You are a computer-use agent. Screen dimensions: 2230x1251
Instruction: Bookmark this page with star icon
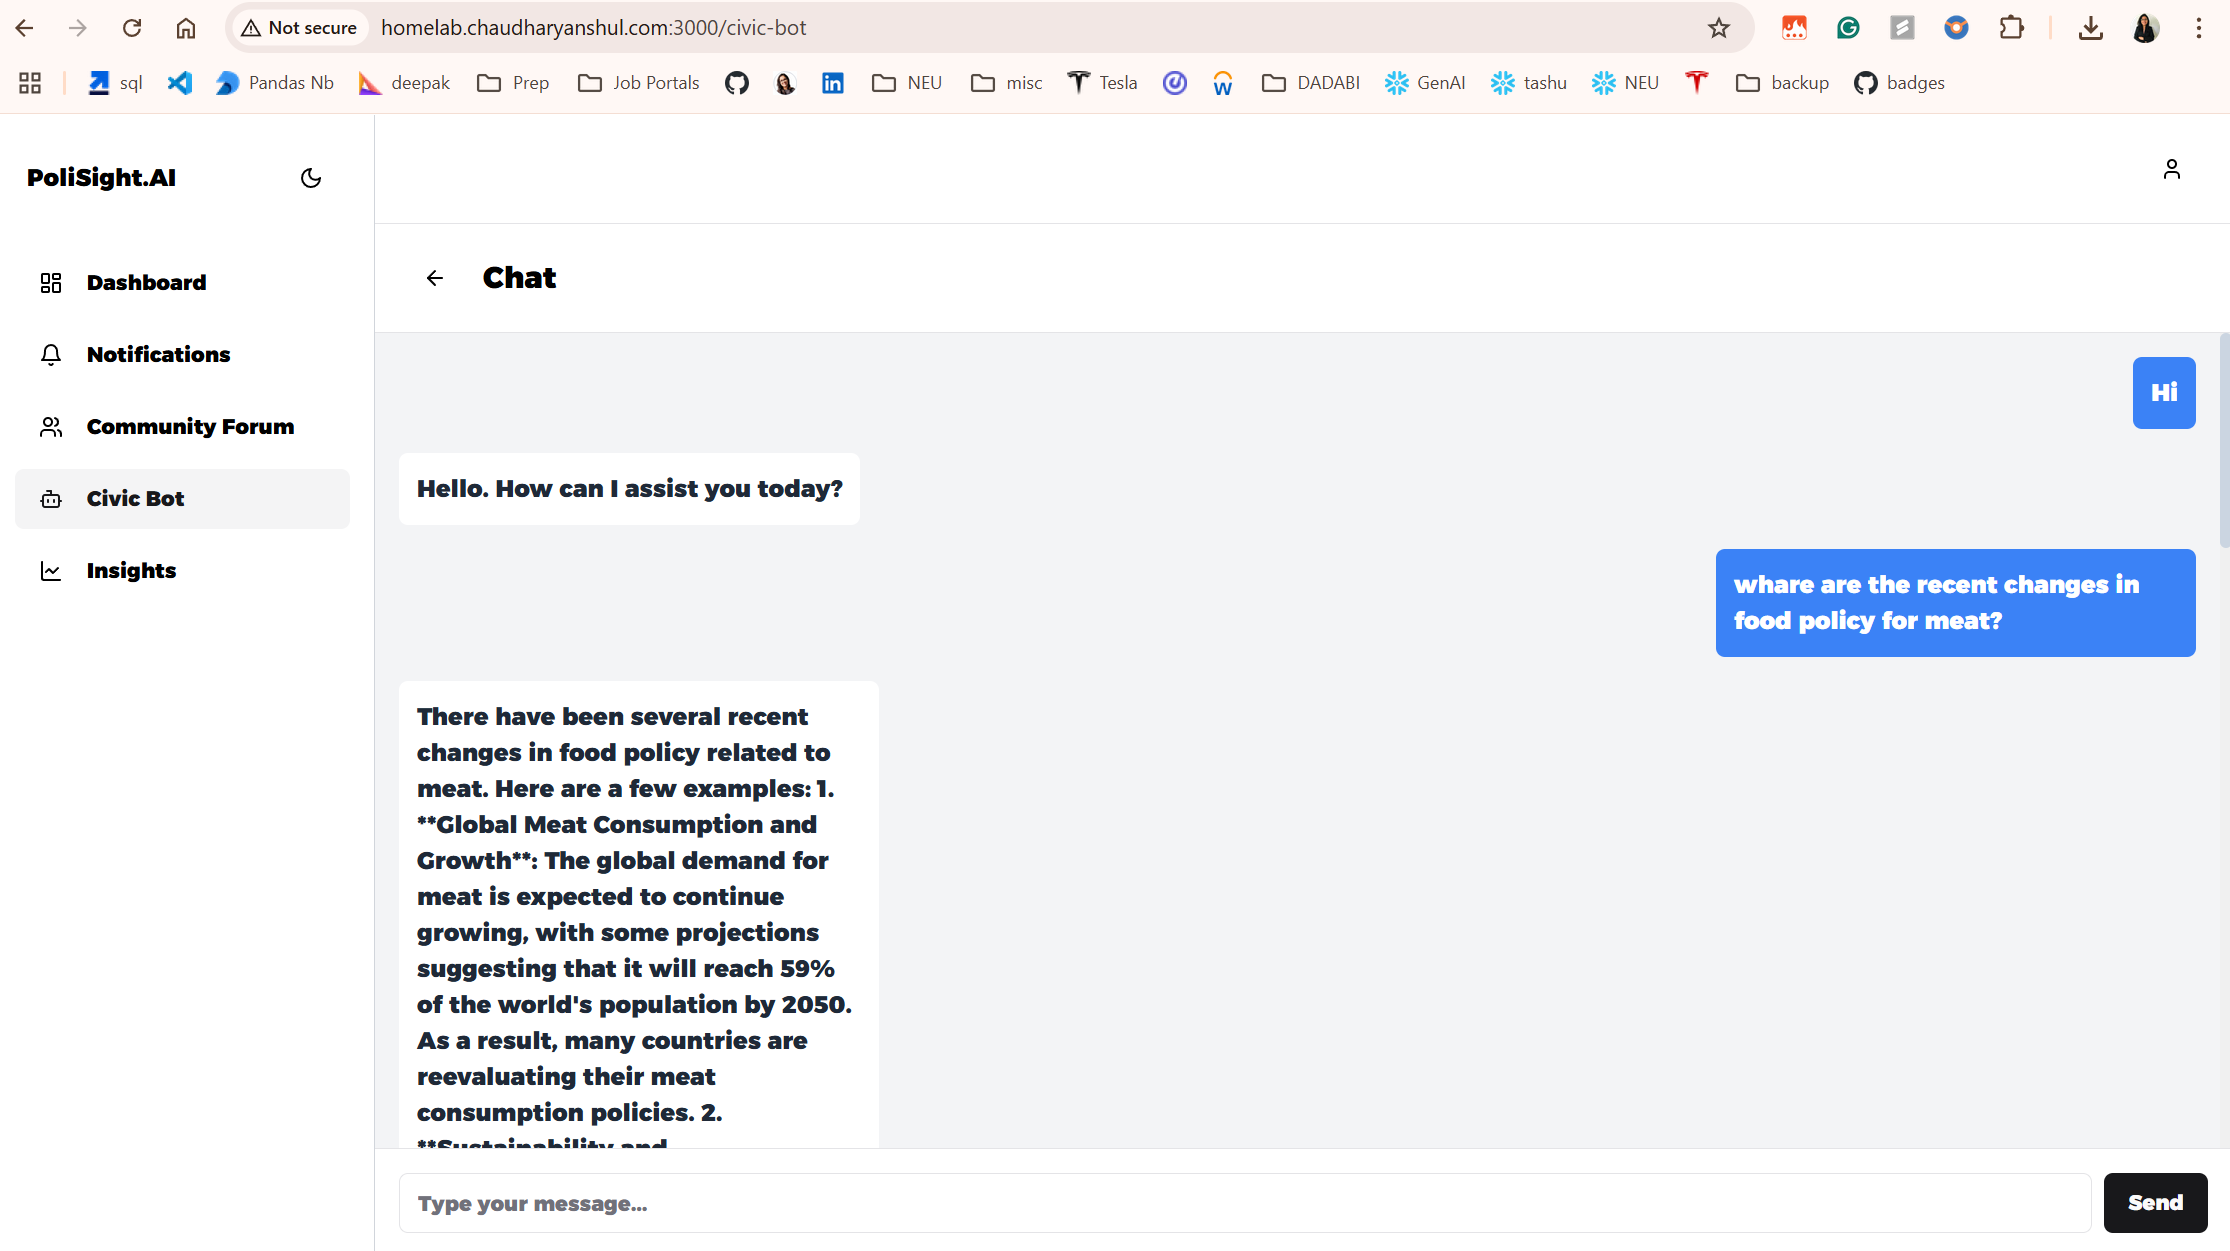pos(1718,28)
